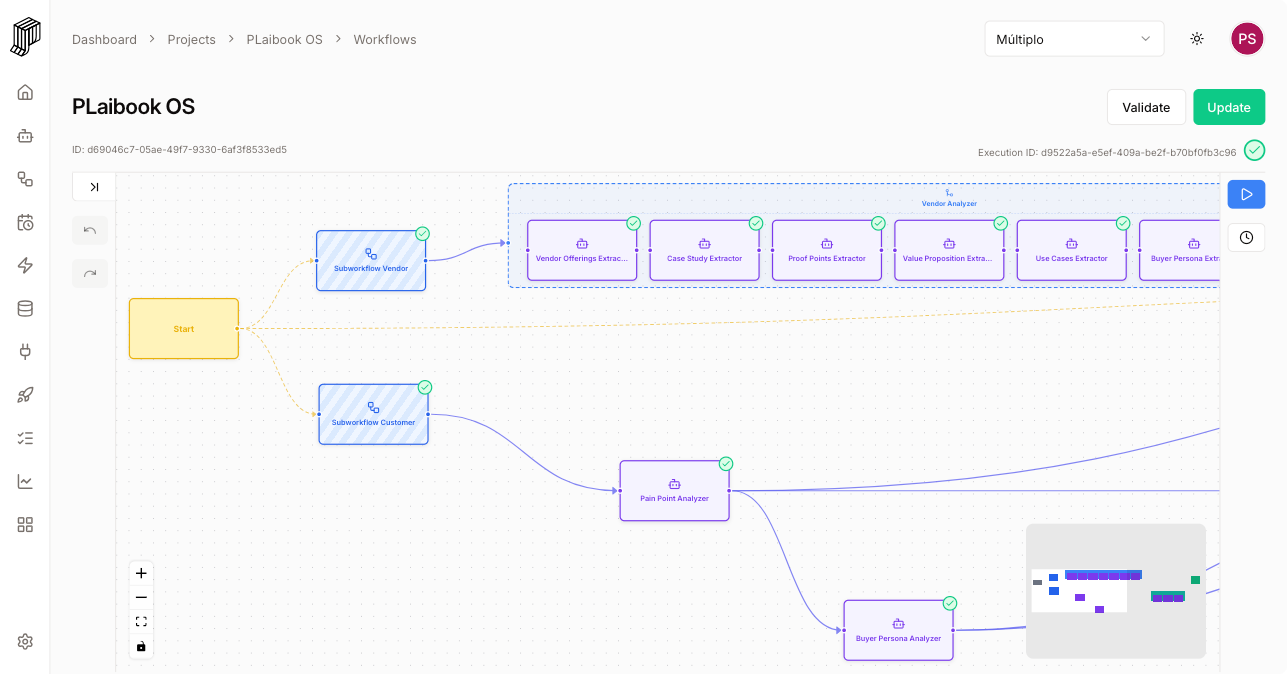Zoom in on the workflow canvas
Screen dimensions: 1287x674
[x=141, y=573]
